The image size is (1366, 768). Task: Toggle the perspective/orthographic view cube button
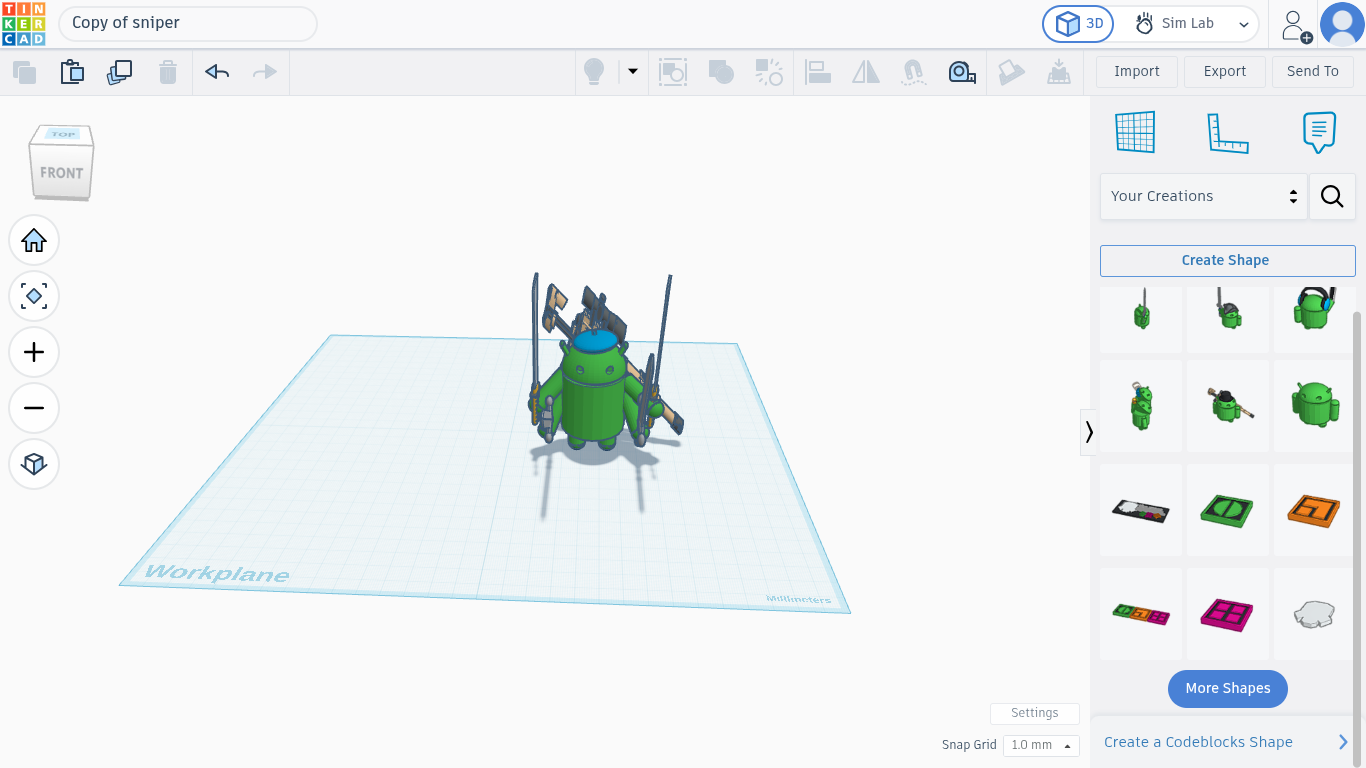[34, 464]
